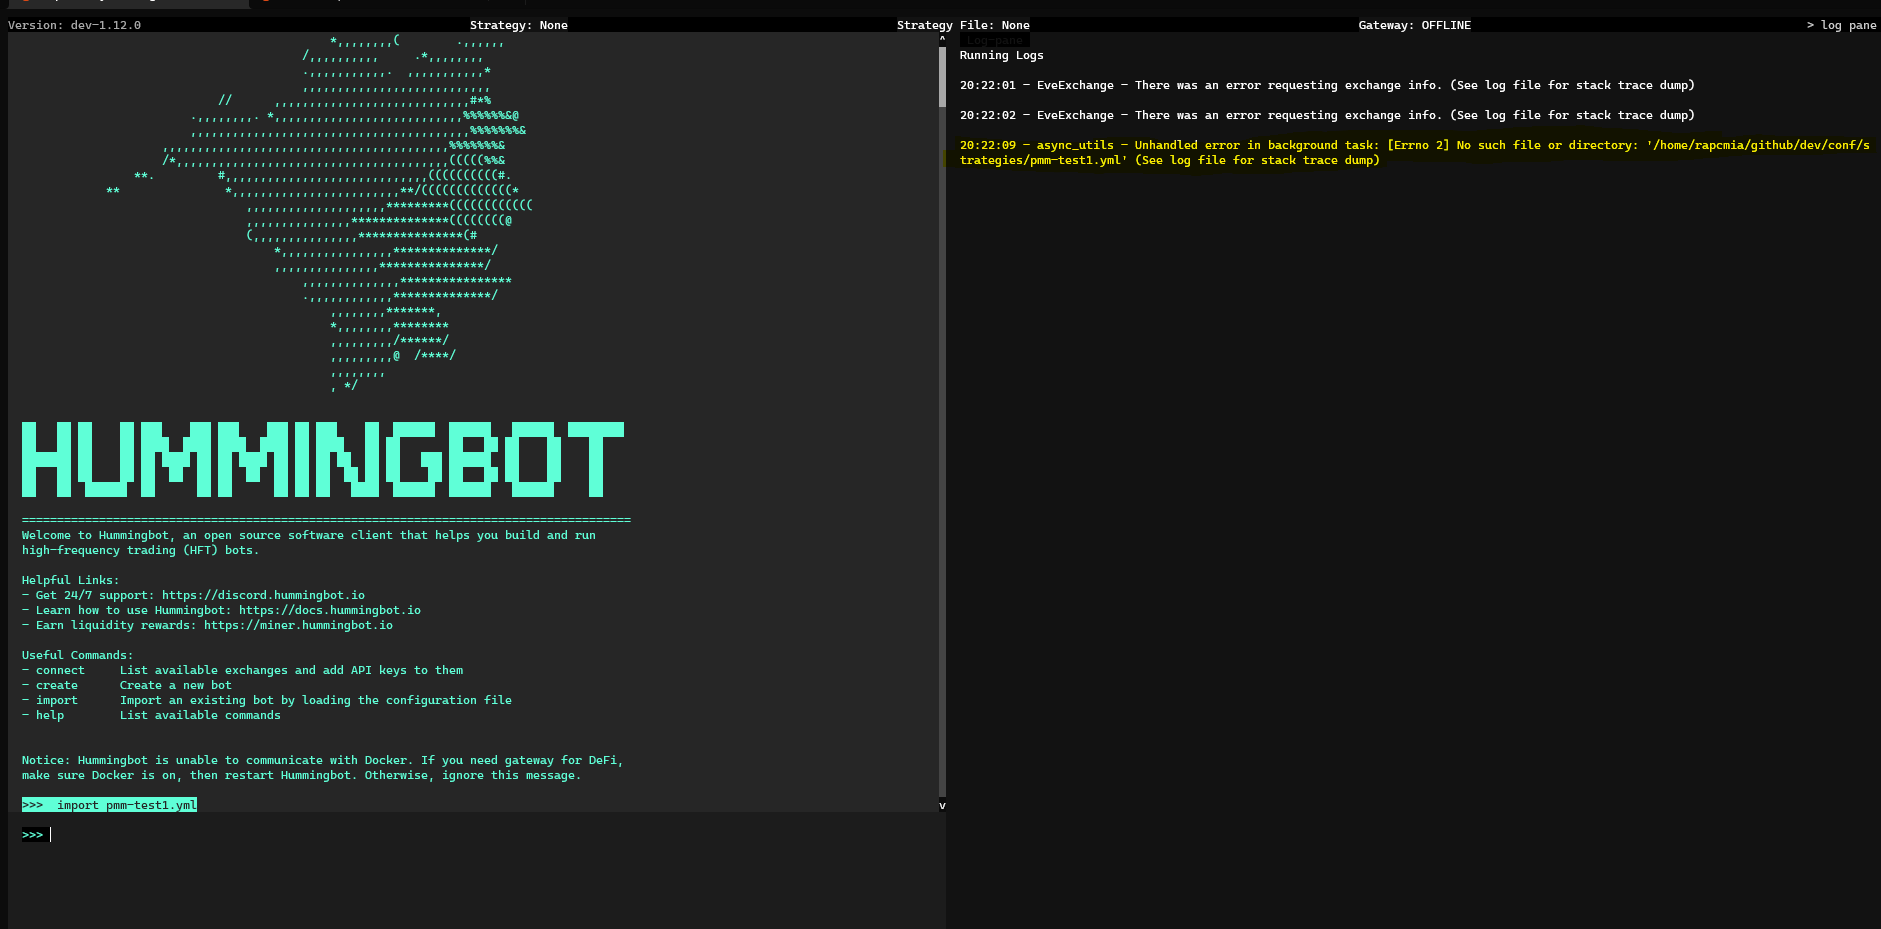
Task: Open the discord.hummingbot.io support link
Action: click(262, 595)
